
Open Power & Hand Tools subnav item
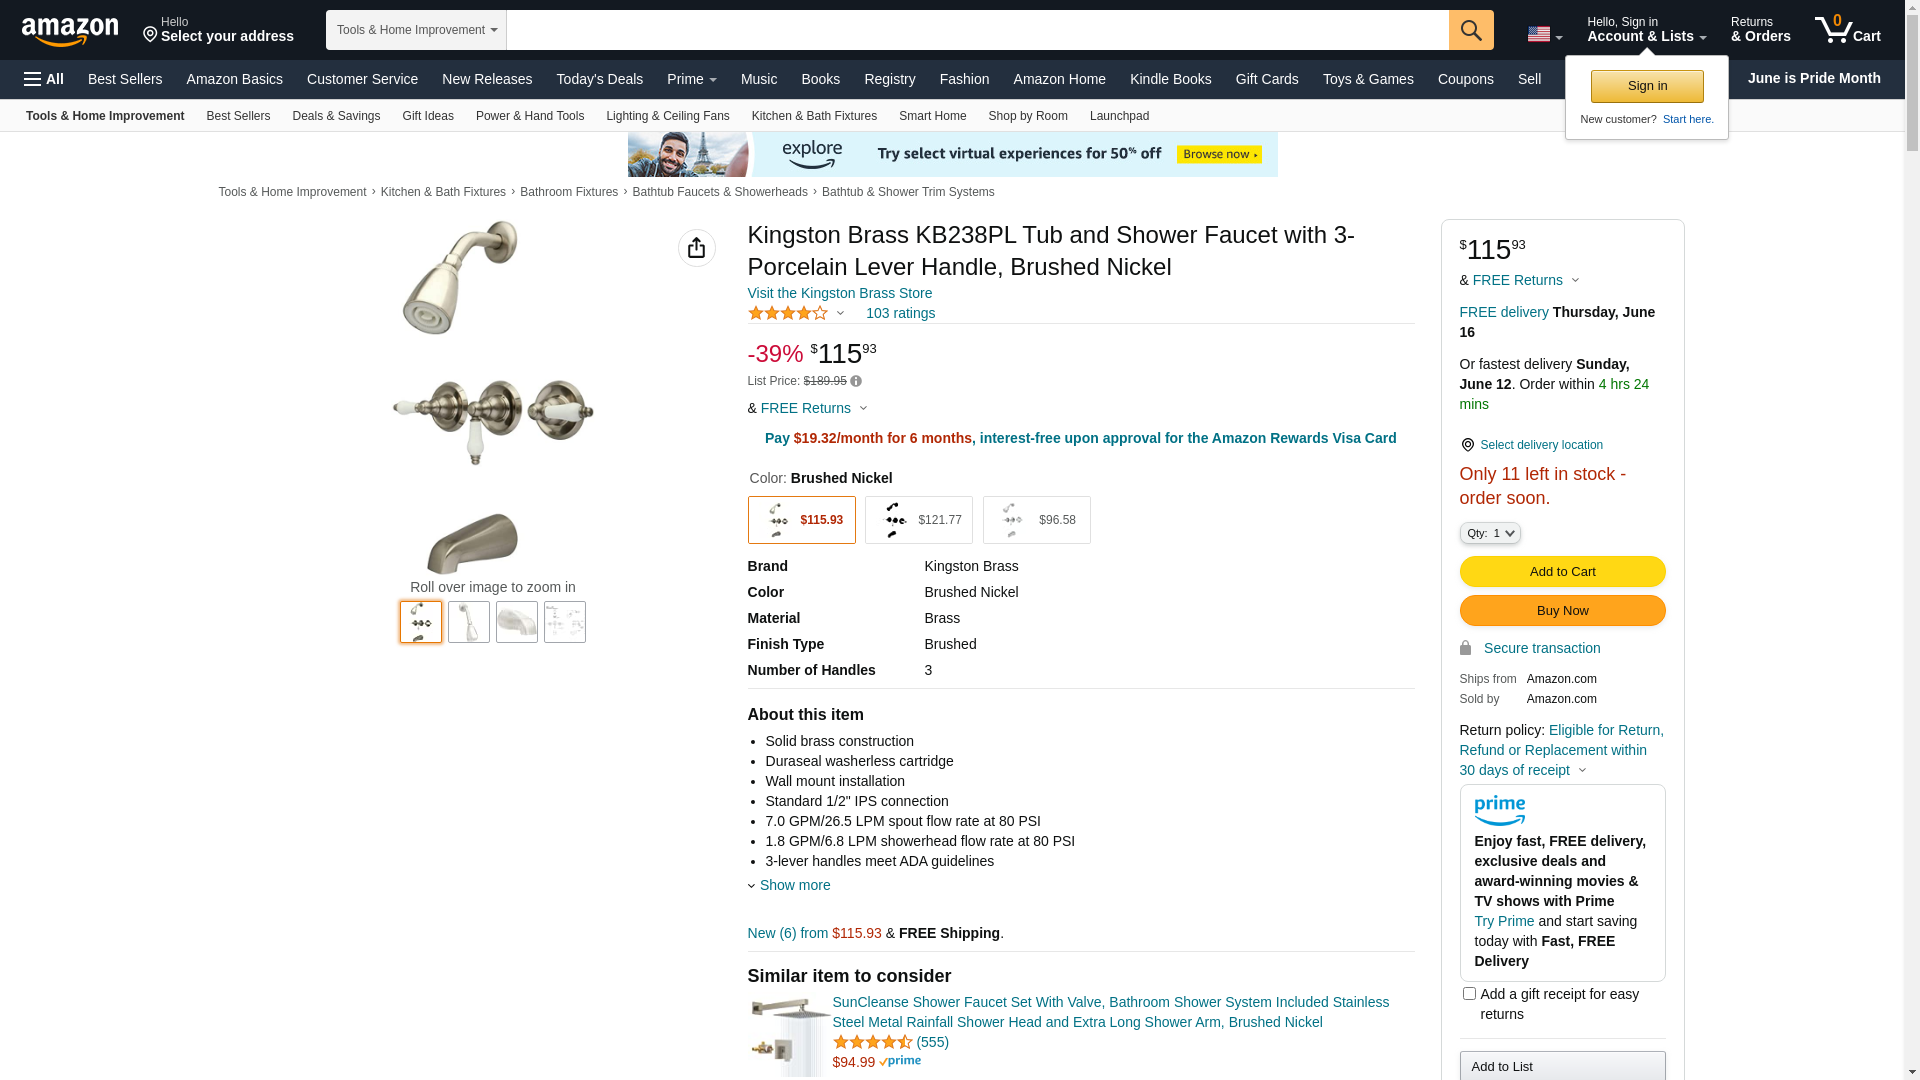point(530,116)
